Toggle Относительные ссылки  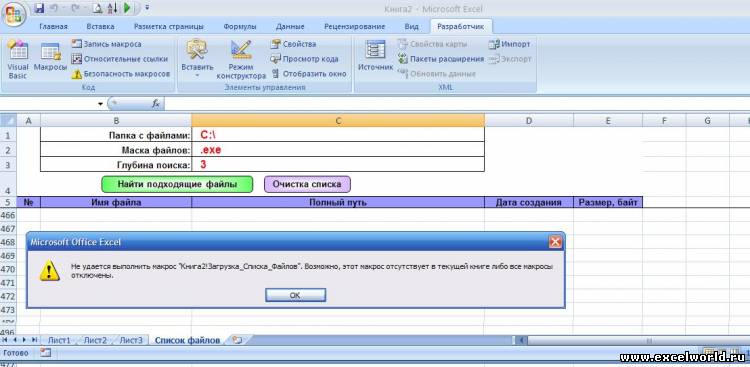(x=120, y=59)
